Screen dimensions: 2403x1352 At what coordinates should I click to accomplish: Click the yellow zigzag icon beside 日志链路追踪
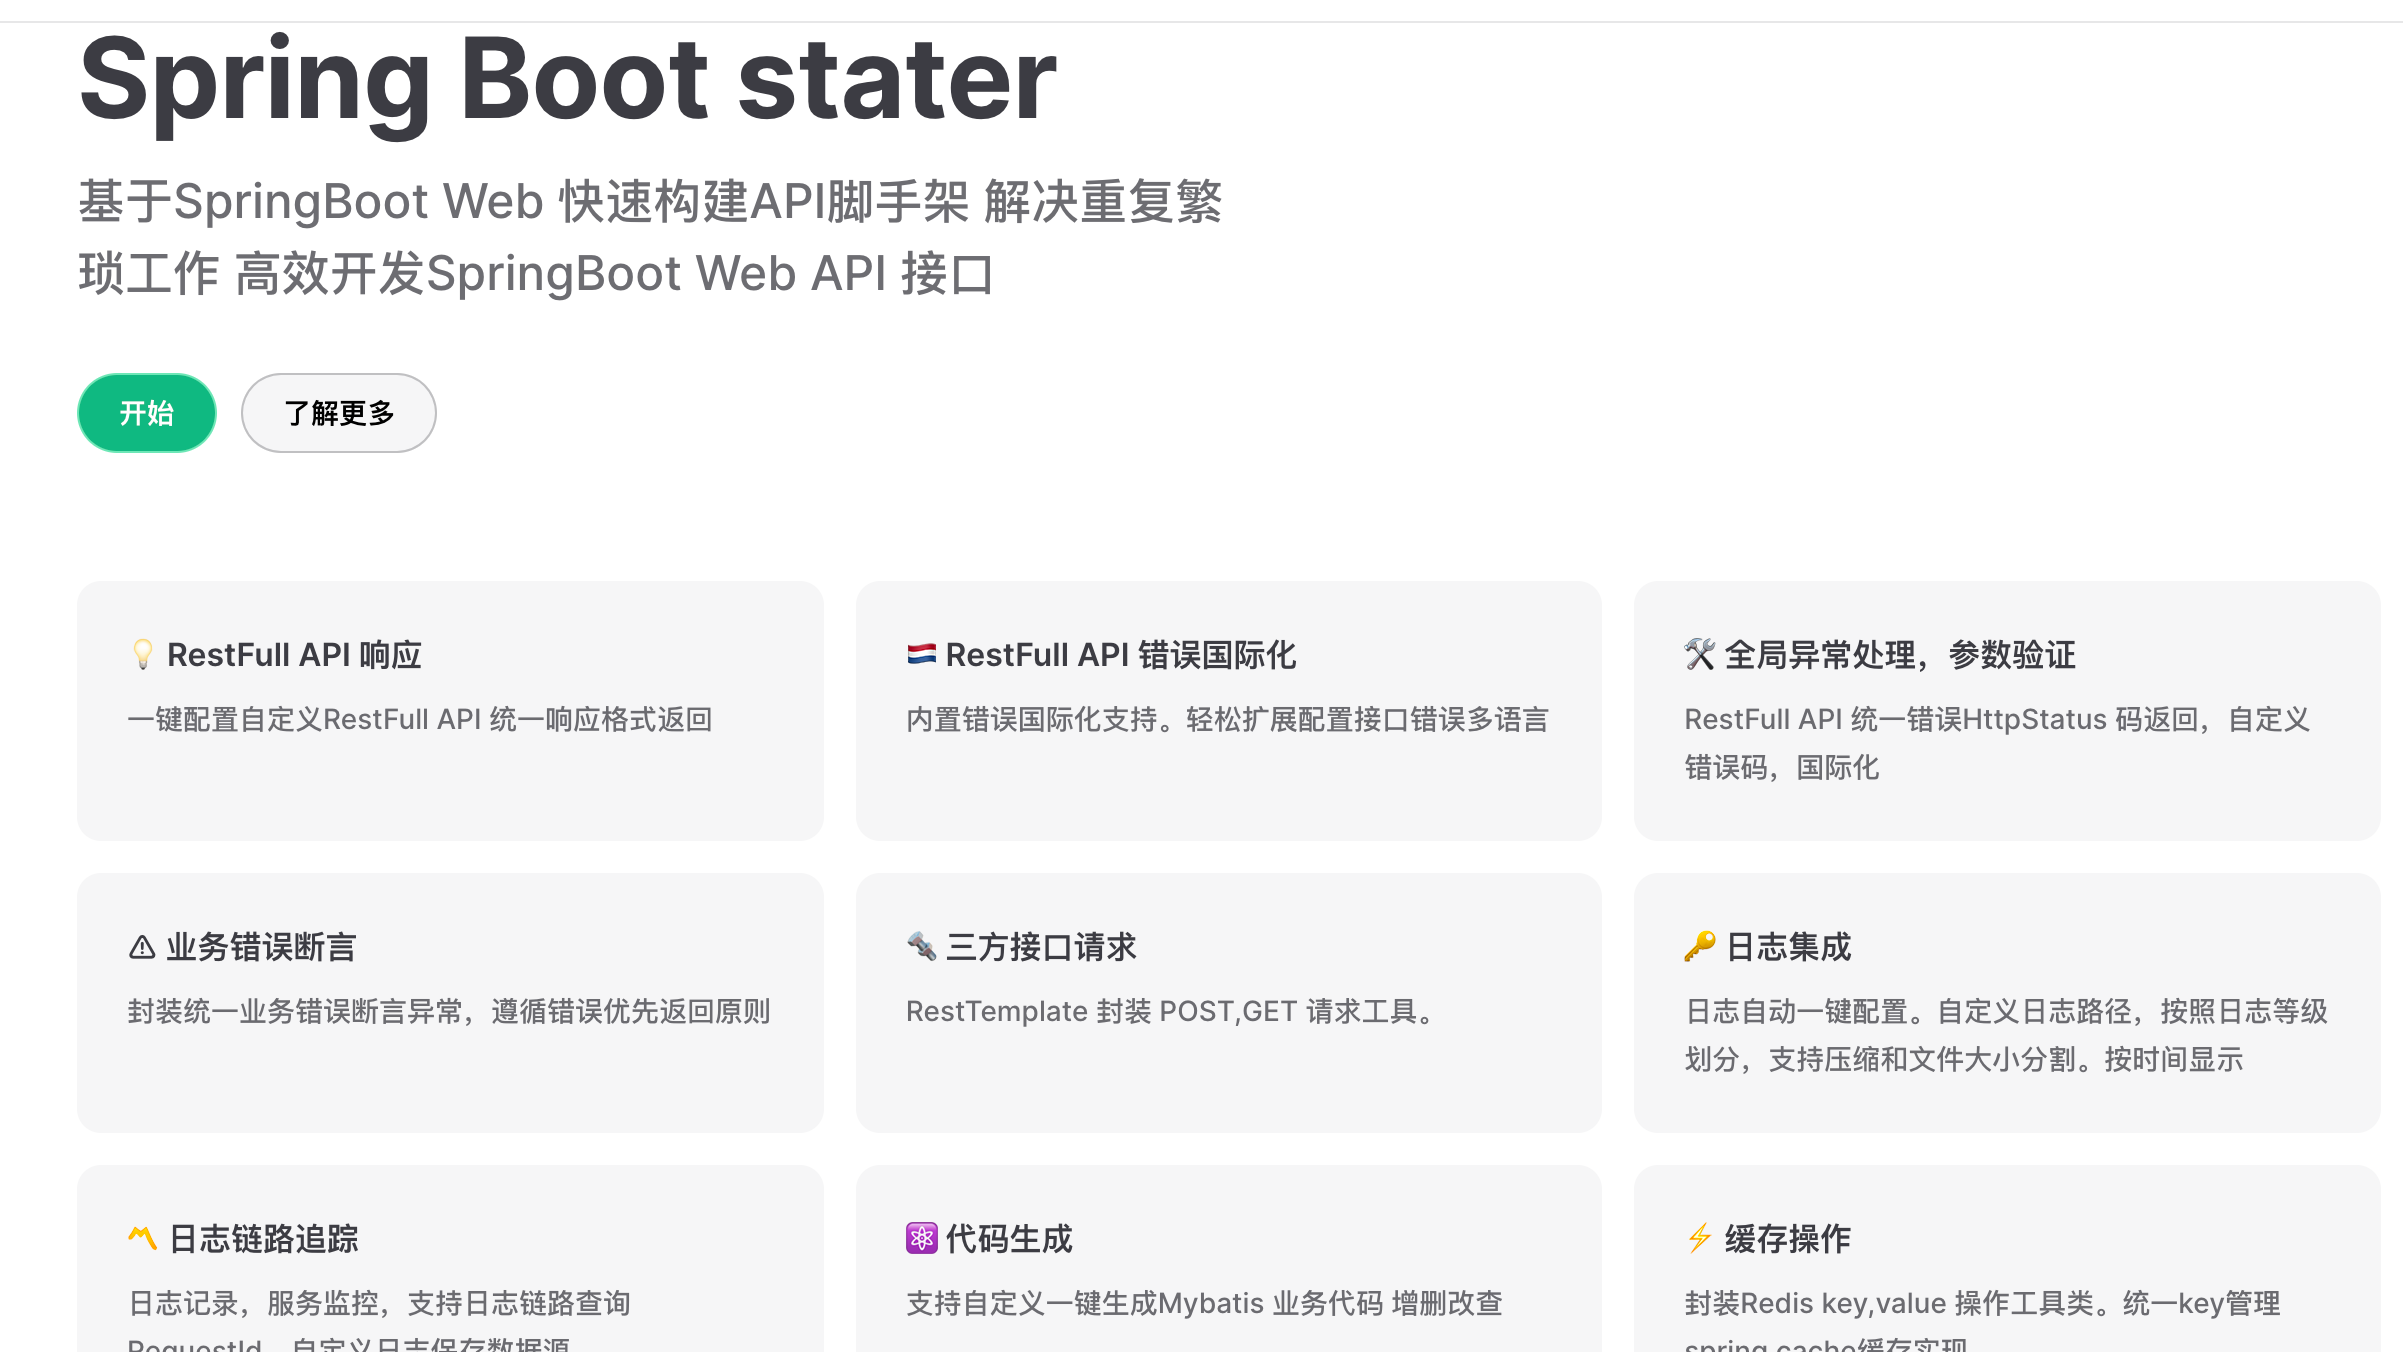pyautogui.click(x=143, y=1238)
